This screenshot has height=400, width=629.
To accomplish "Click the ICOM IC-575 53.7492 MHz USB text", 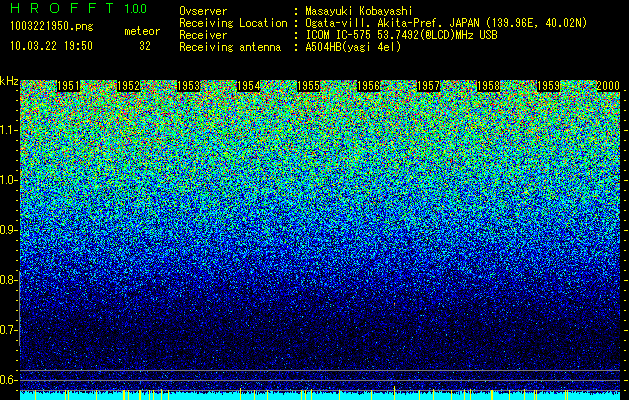I will click(401, 35).
